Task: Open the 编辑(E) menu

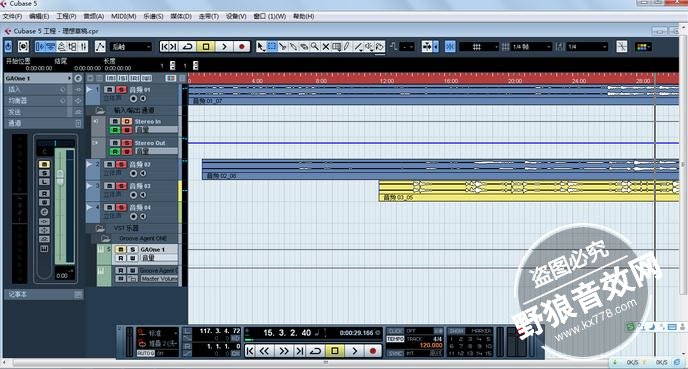Action: click(x=39, y=16)
